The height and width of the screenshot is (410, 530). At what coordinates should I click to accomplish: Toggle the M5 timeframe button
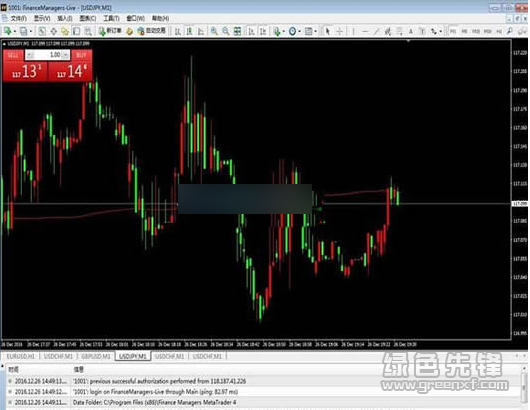[464, 31]
